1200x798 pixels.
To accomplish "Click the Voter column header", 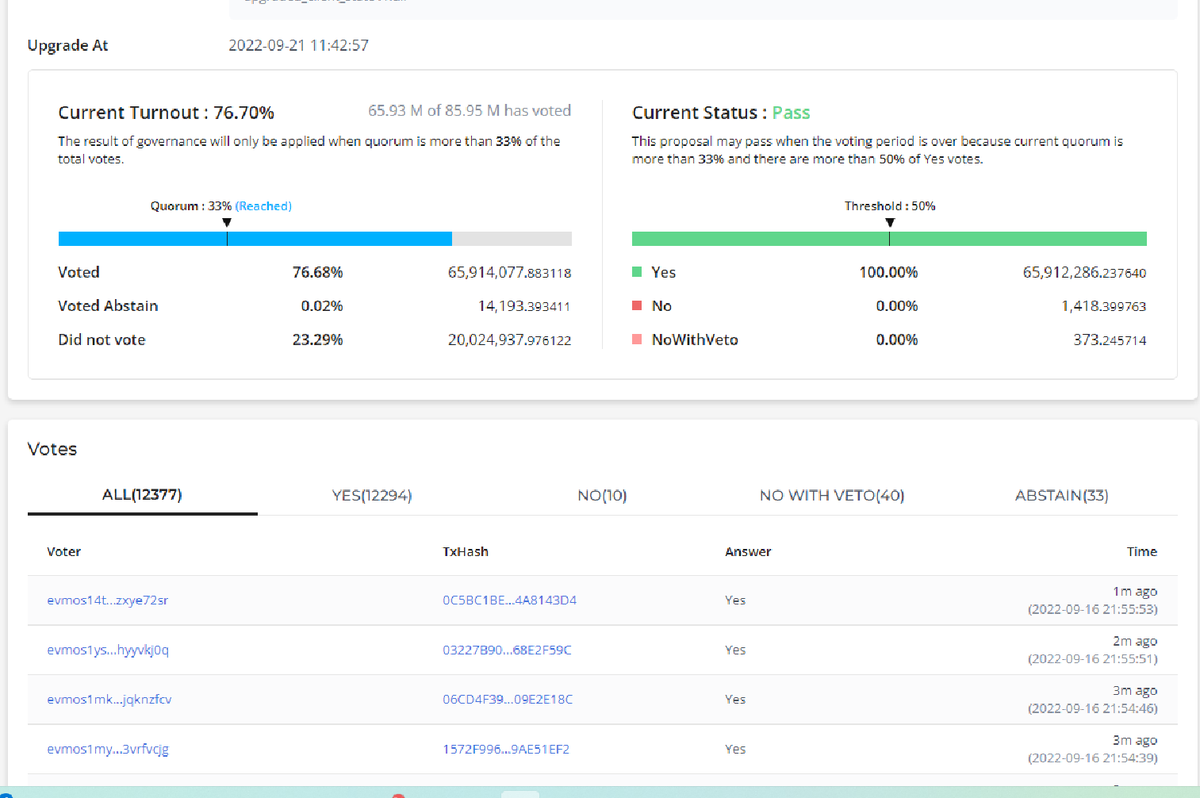I will [64, 551].
